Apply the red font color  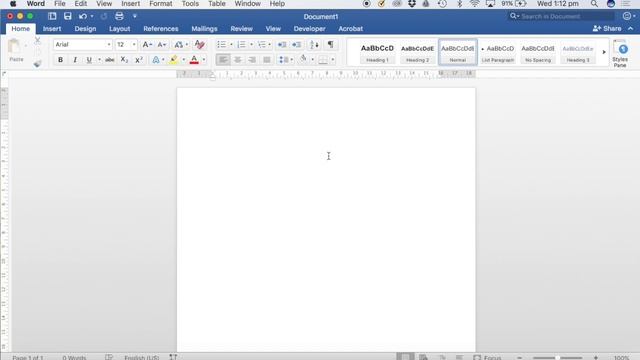(x=194, y=60)
